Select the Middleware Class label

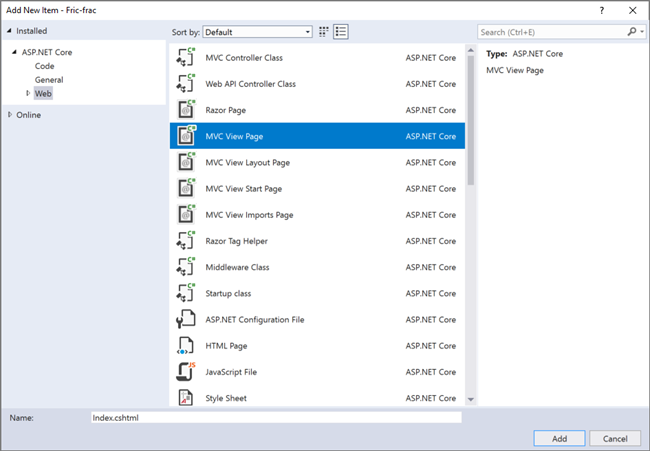[237, 267]
